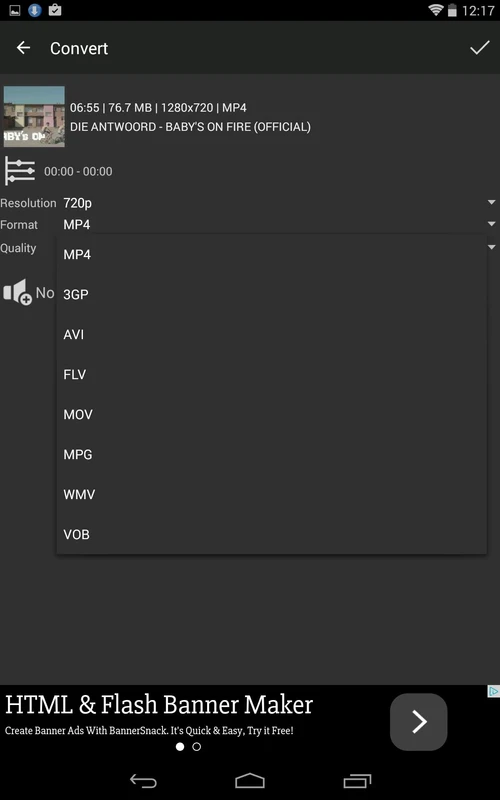The width and height of the screenshot is (500, 800).
Task: Tap the Android home navigation button
Action: click(250, 781)
